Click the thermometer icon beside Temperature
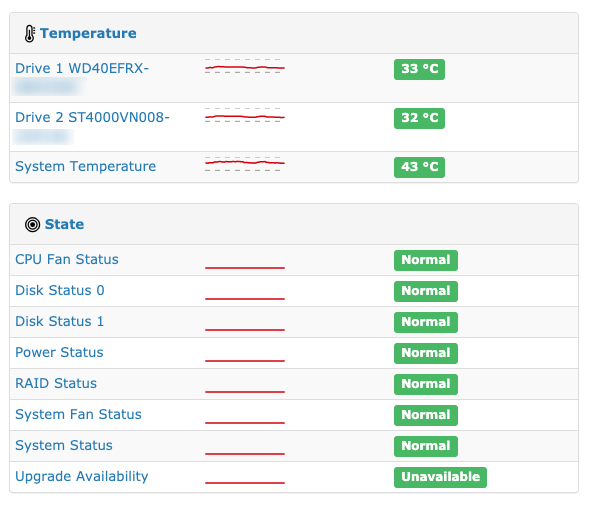This screenshot has height=505, width=591. coord(30,34)
